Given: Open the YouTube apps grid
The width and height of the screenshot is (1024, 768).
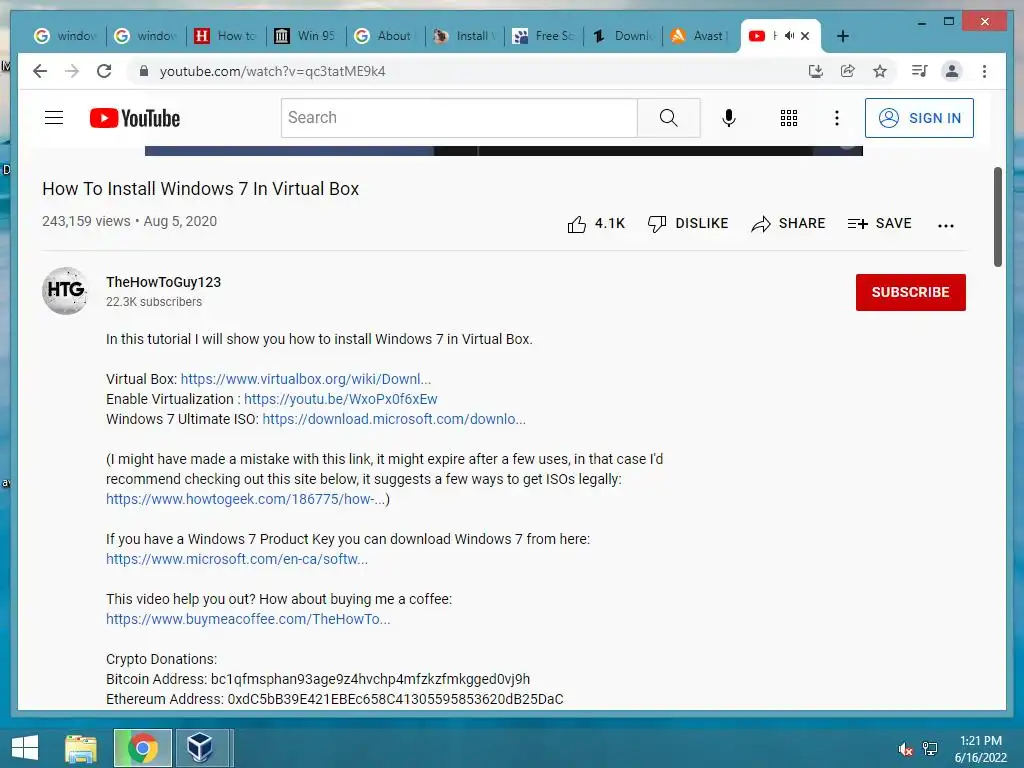Looking at the screenshot, I should [789, 118].
